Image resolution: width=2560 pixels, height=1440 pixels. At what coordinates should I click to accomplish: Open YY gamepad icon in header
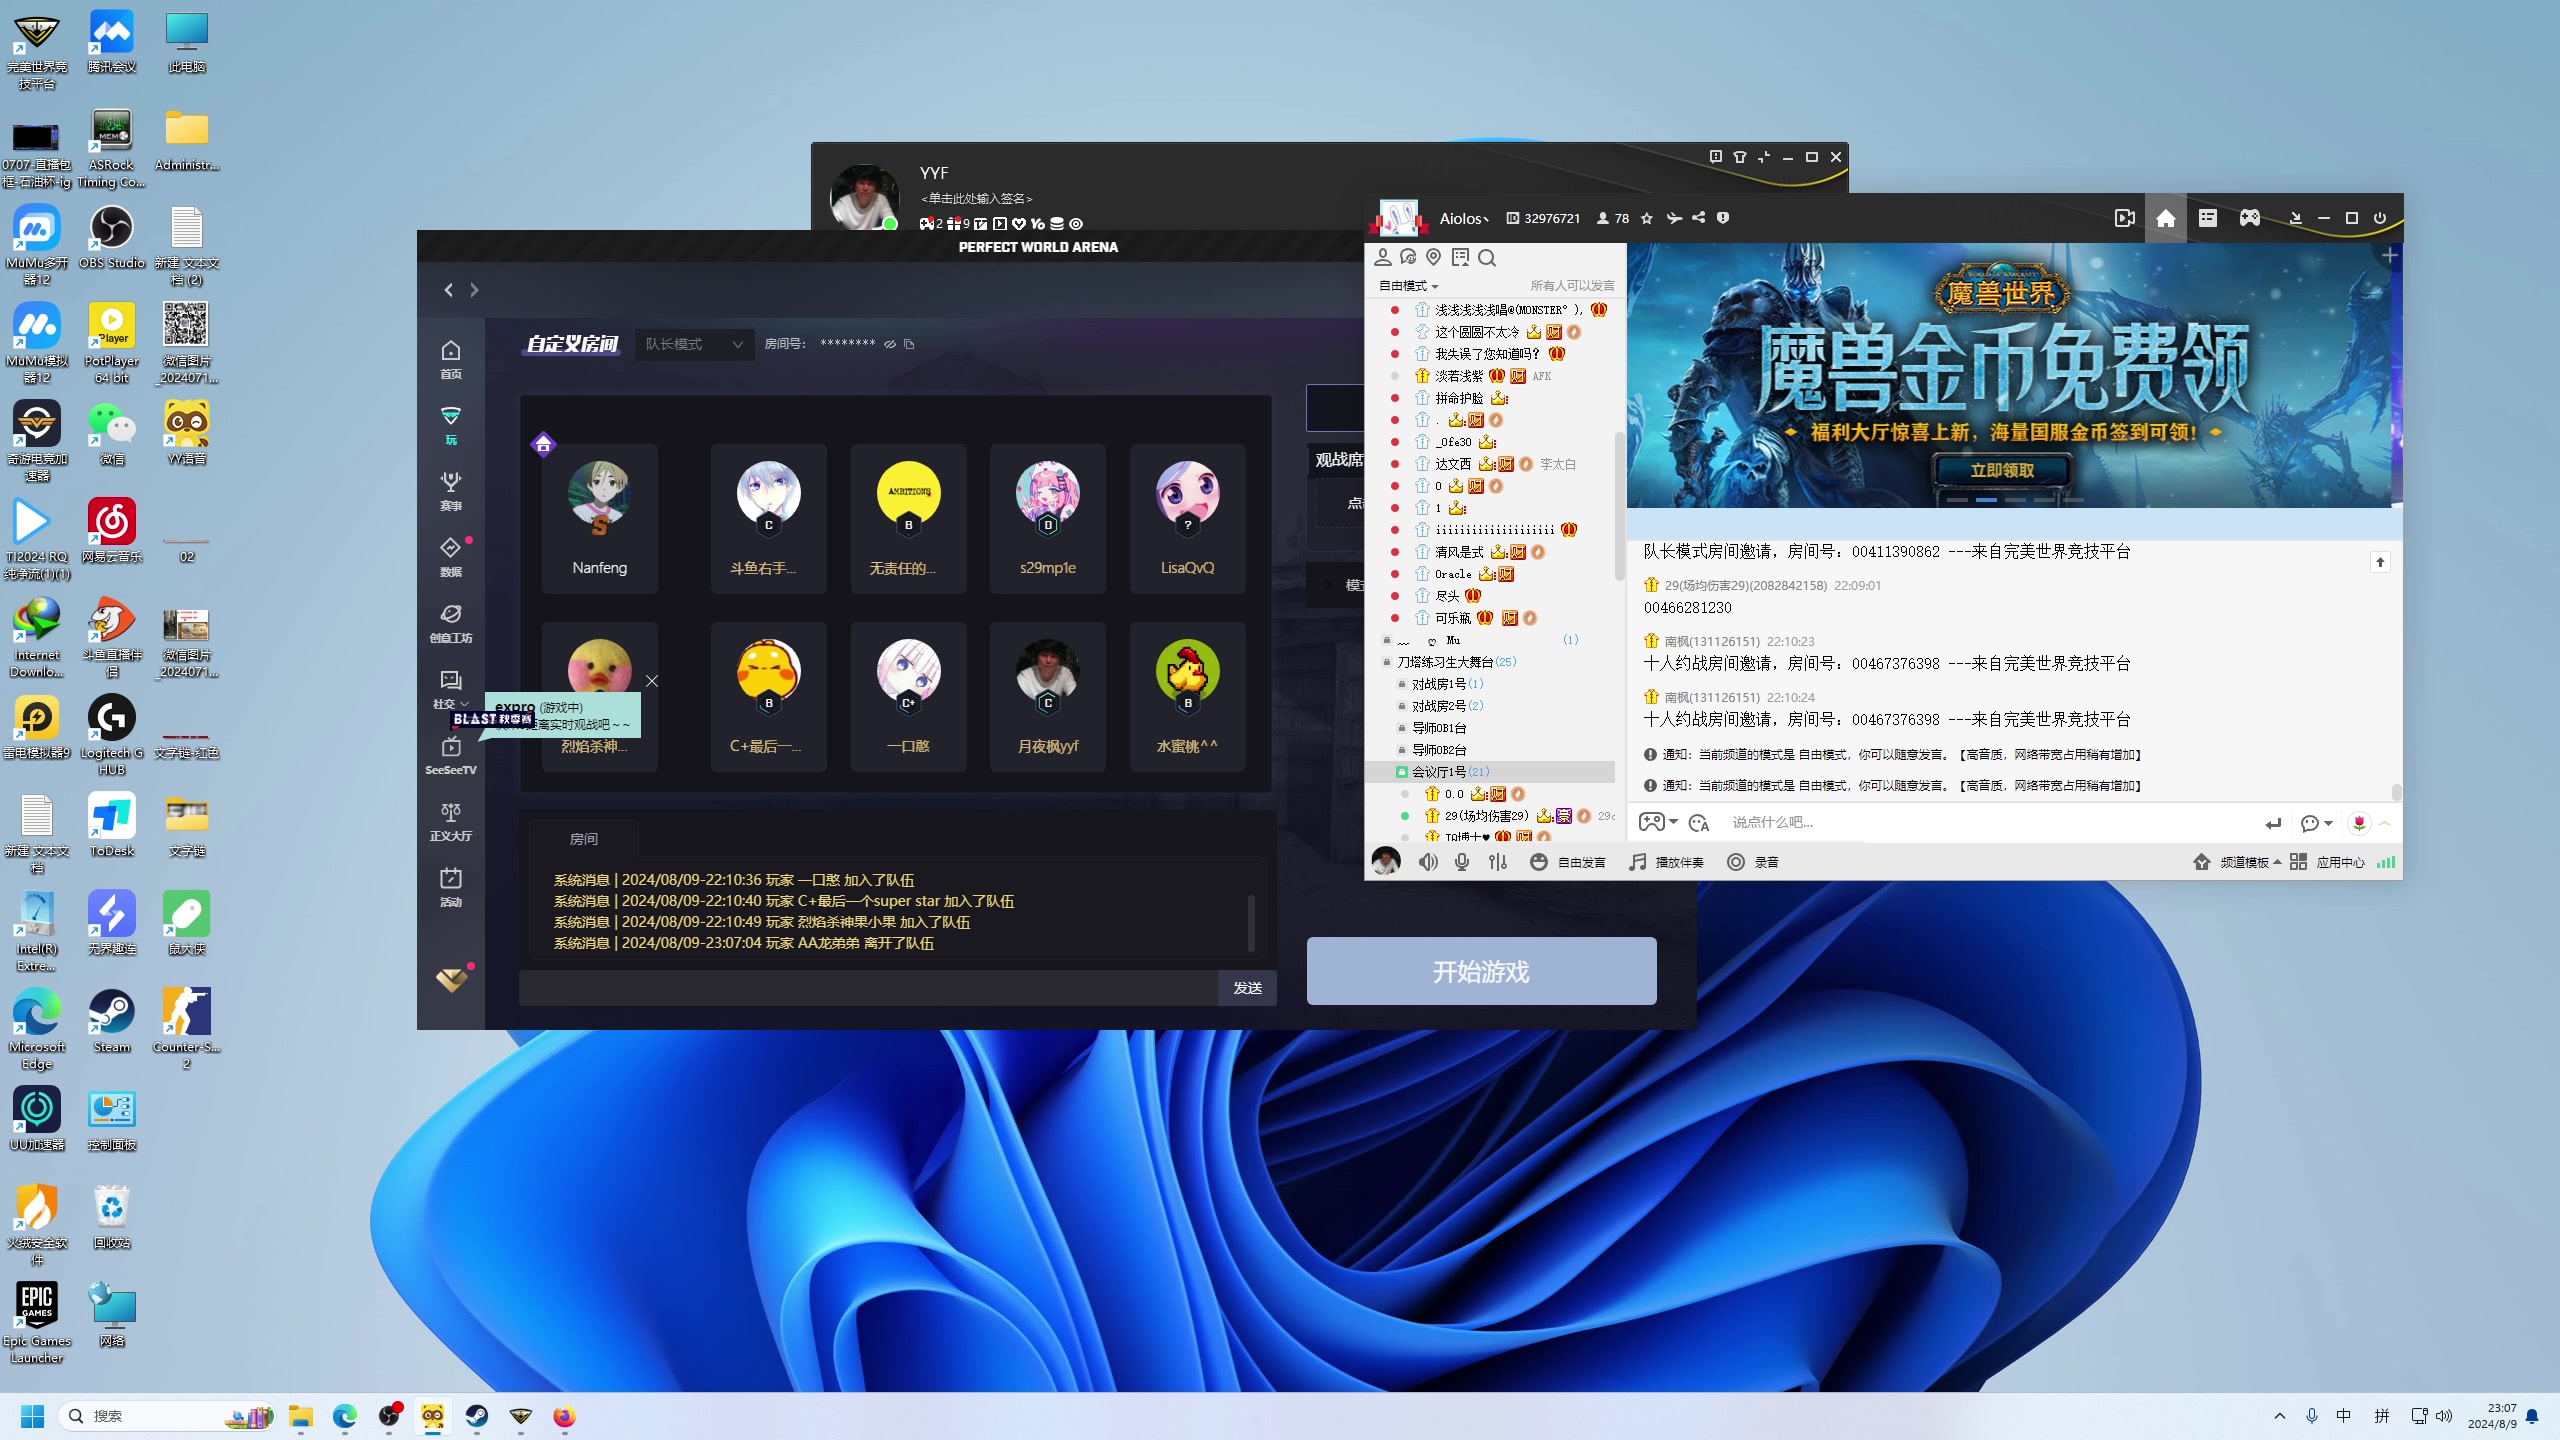[x=2249, y=218]
